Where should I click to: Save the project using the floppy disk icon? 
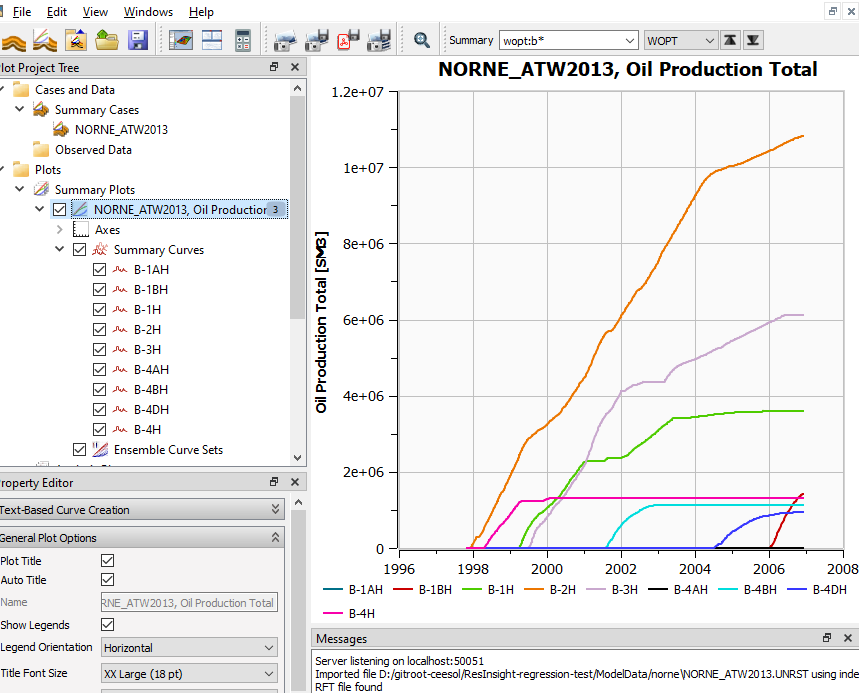click(x=137, y=40)
